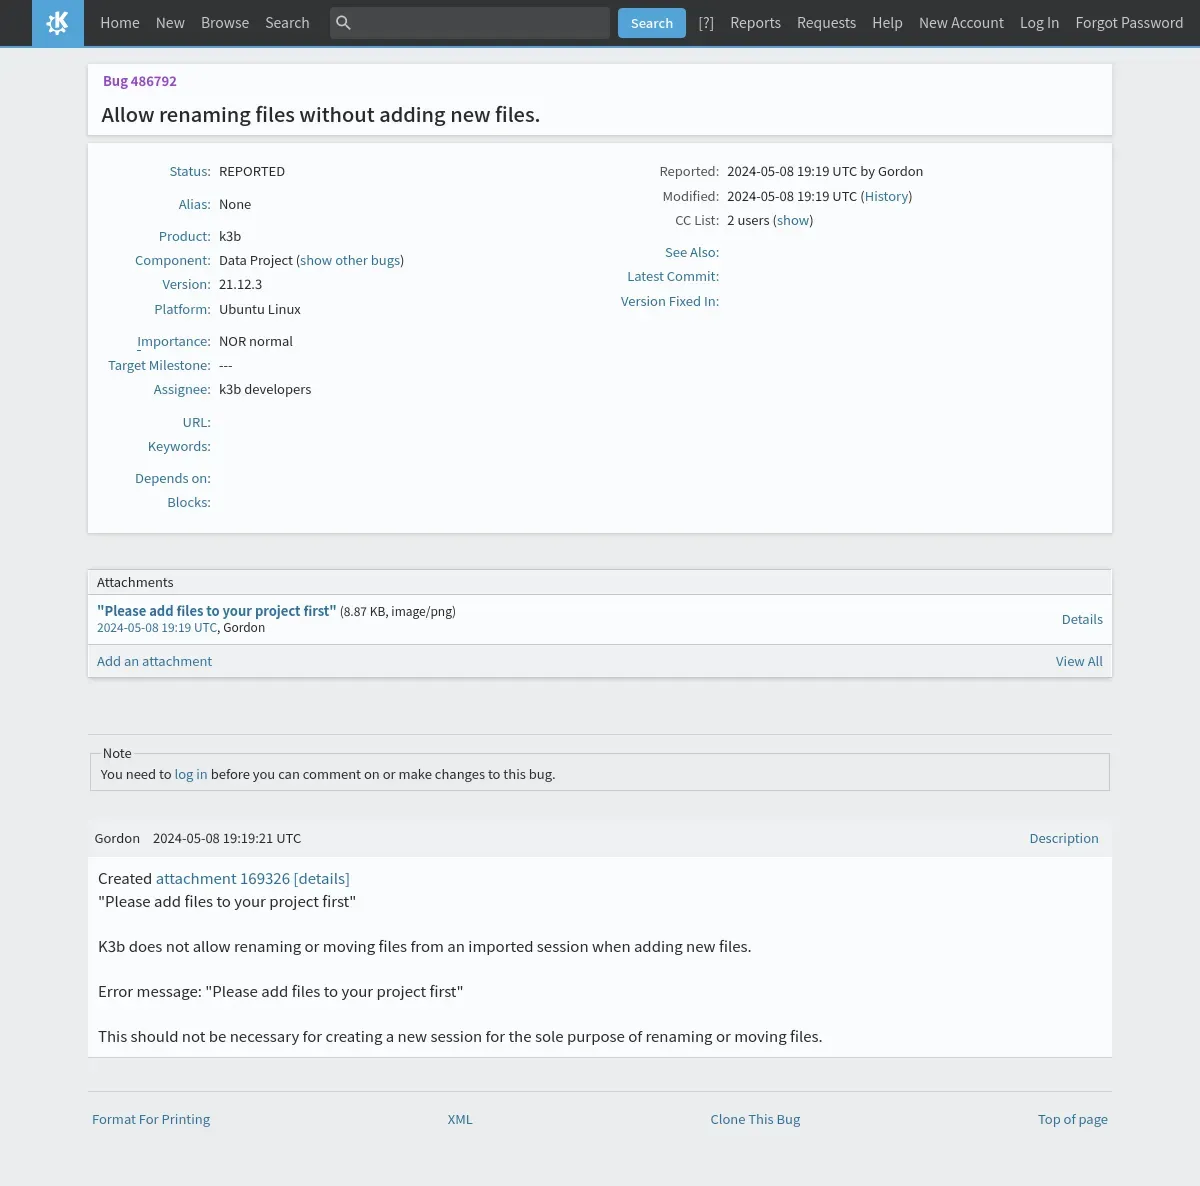Click the Target Milestone label

point(159,365)
